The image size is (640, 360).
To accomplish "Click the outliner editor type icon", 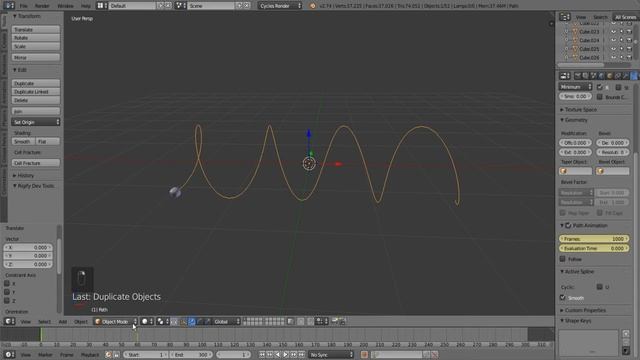I will coord(565,17).
